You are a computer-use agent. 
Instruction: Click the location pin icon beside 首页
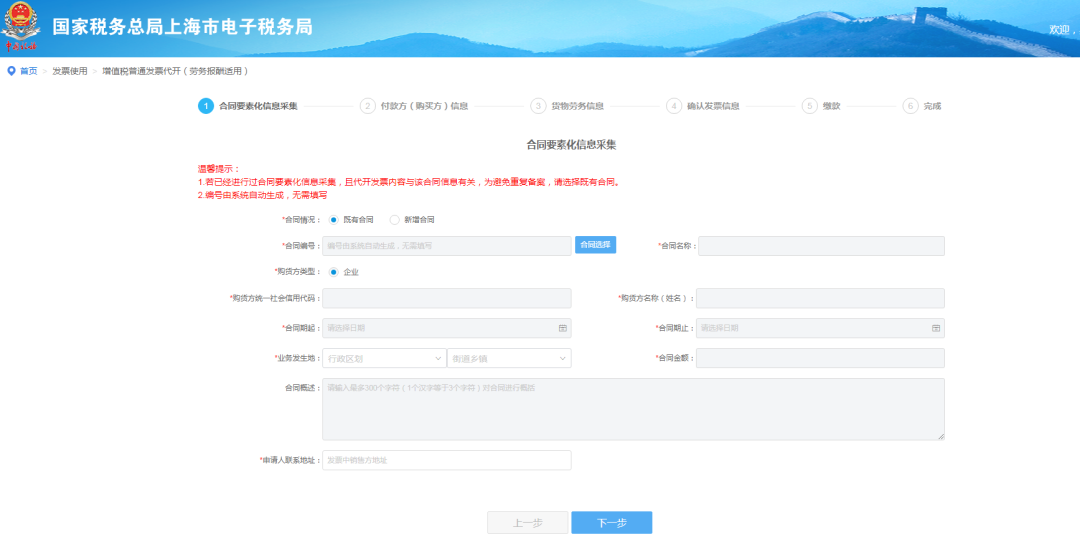11,71
